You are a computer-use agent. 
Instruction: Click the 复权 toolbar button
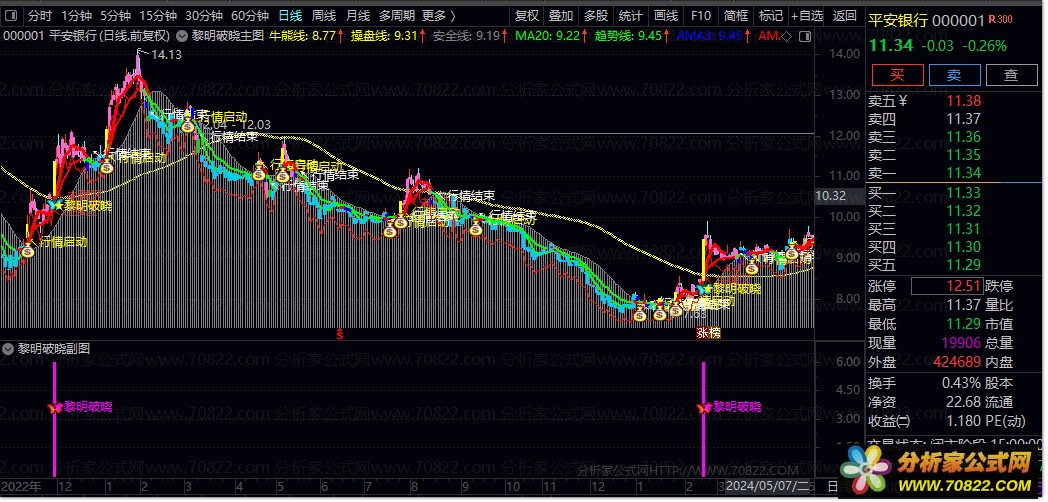click(x=527, y=15)
